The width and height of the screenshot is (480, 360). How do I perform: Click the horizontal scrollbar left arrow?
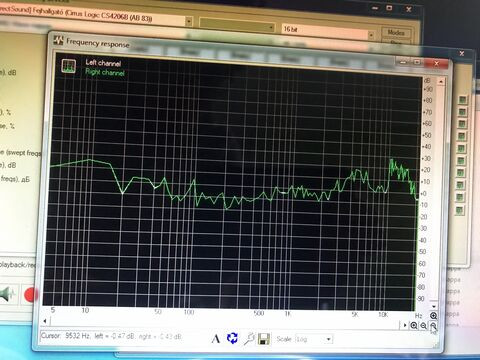(45, 321)
